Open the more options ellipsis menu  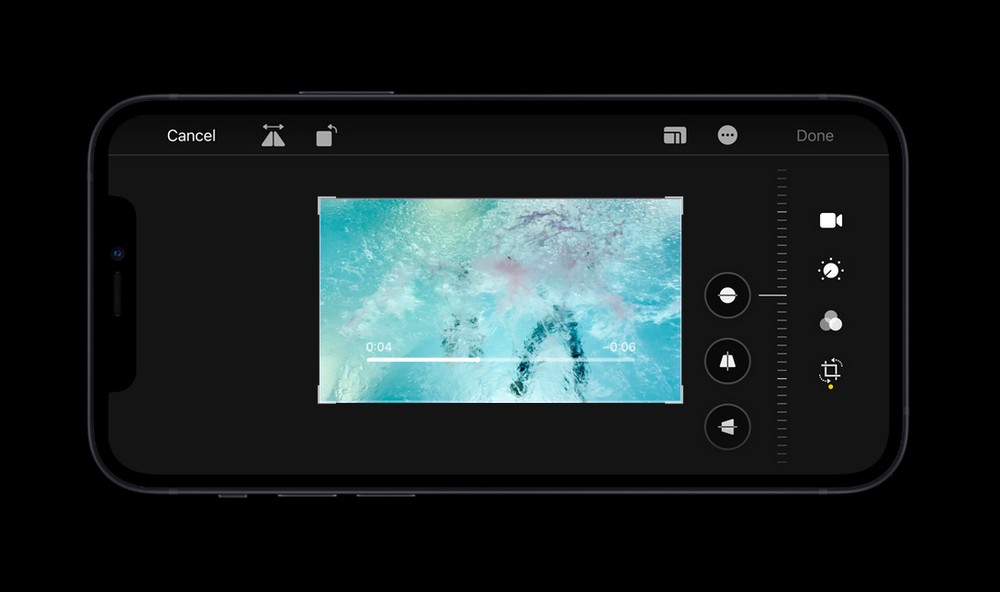[x=728, y=136]
